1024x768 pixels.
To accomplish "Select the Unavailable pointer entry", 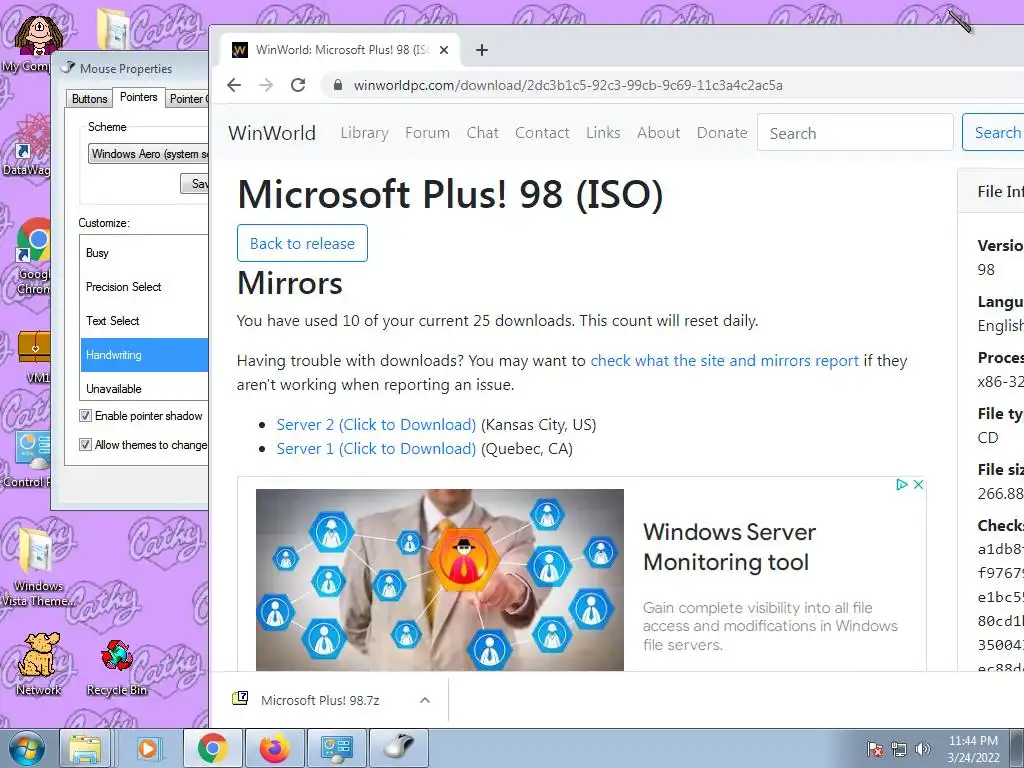I will click(144, 388).
